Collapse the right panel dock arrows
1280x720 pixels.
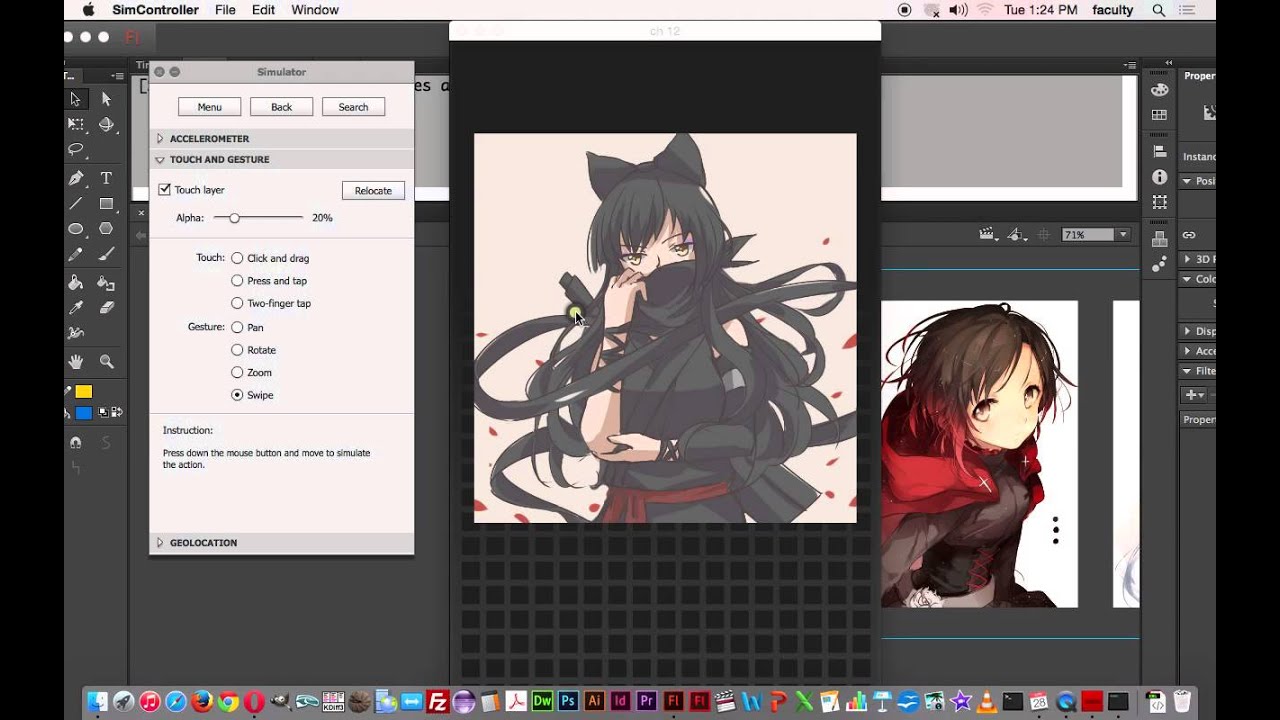click(1168, 62)
